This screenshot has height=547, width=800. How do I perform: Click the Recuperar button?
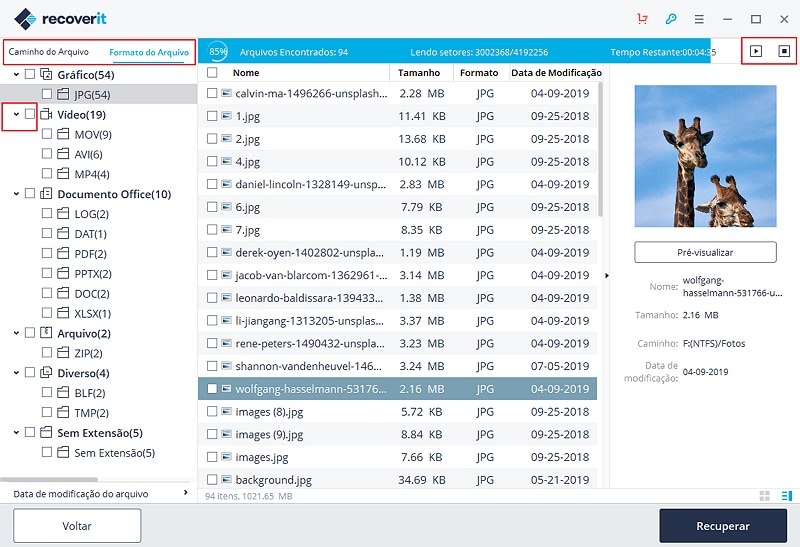[x=723, y=526]
